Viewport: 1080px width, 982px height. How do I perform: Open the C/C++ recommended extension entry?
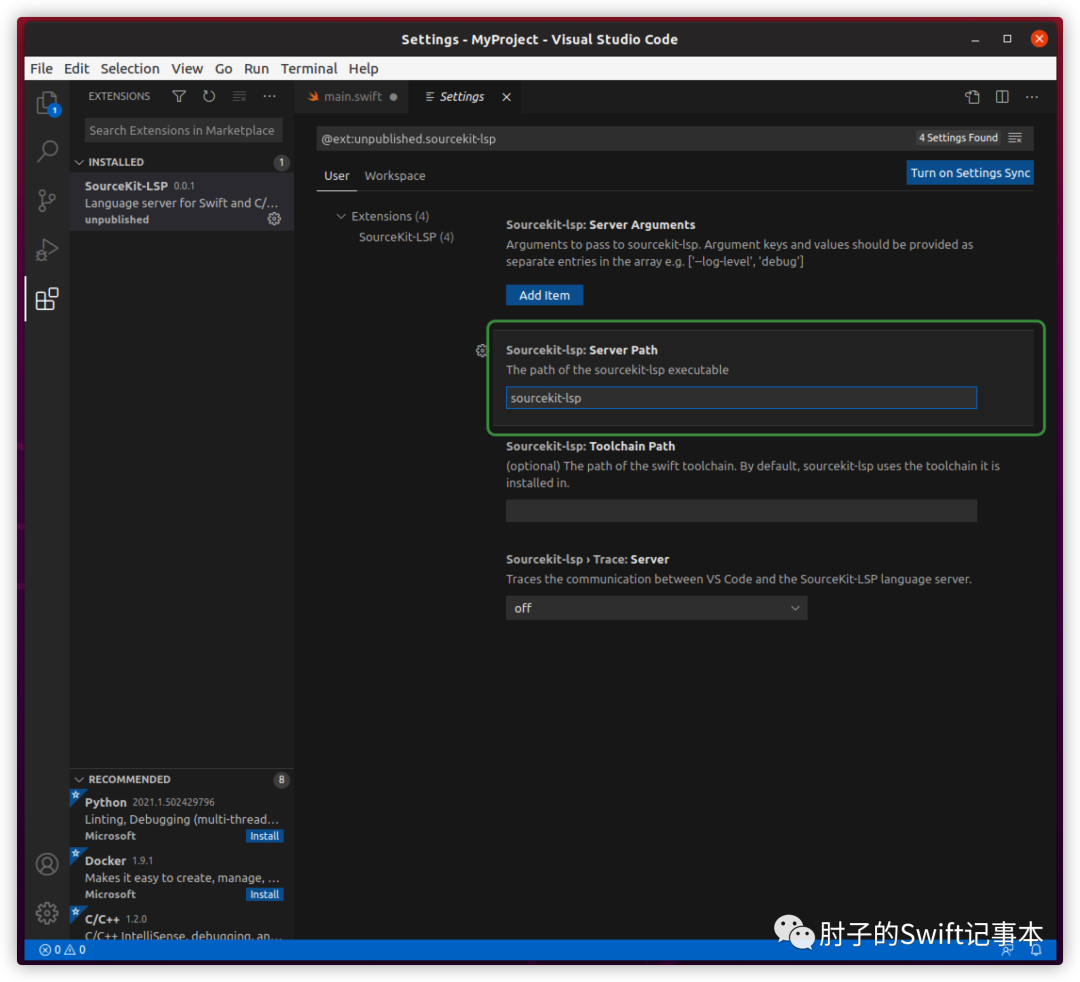coord(182,925)
